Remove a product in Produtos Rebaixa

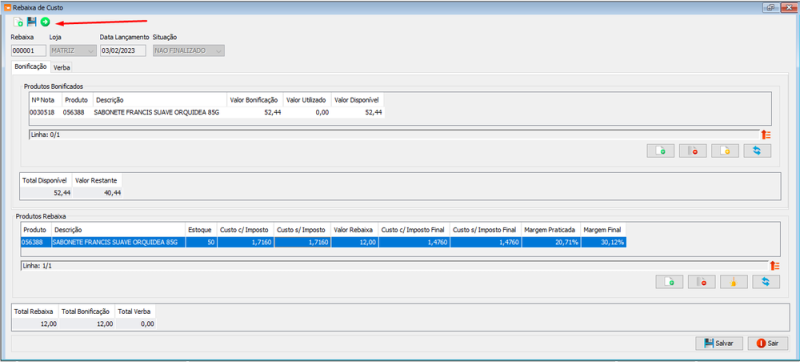click(702, 282)
